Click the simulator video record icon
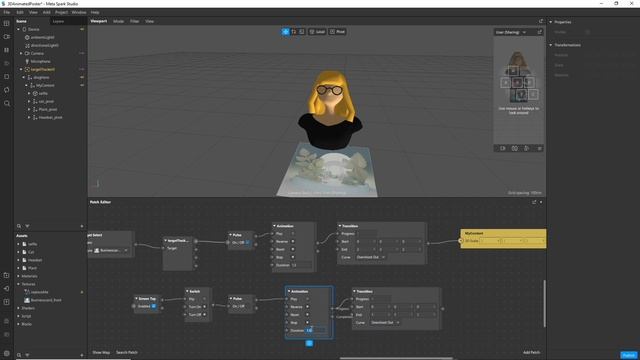 [503, 149]
